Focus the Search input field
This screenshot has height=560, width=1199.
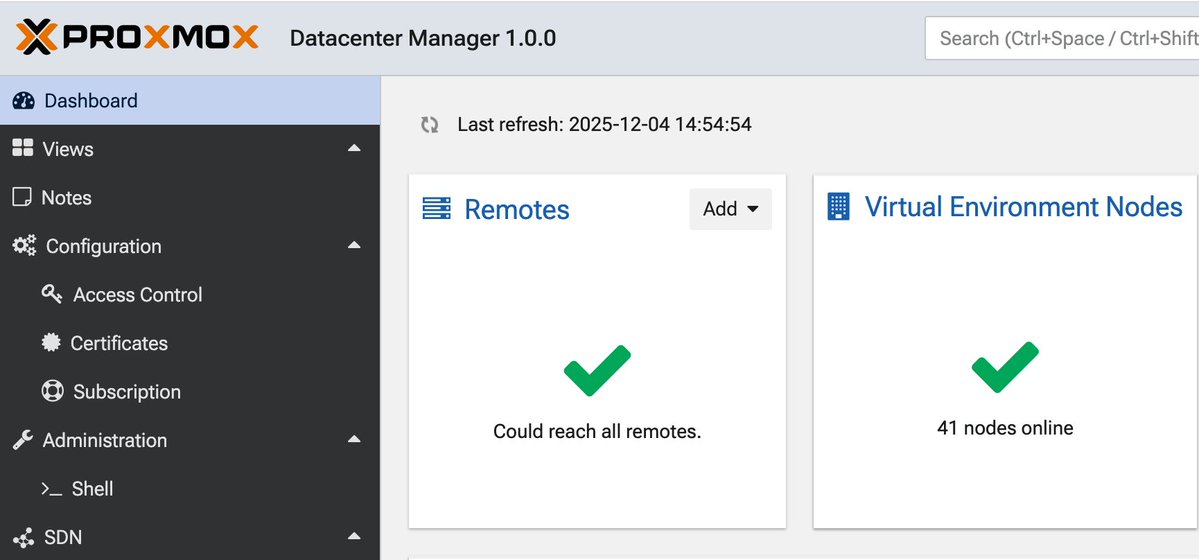click(x=1062, y=38)
